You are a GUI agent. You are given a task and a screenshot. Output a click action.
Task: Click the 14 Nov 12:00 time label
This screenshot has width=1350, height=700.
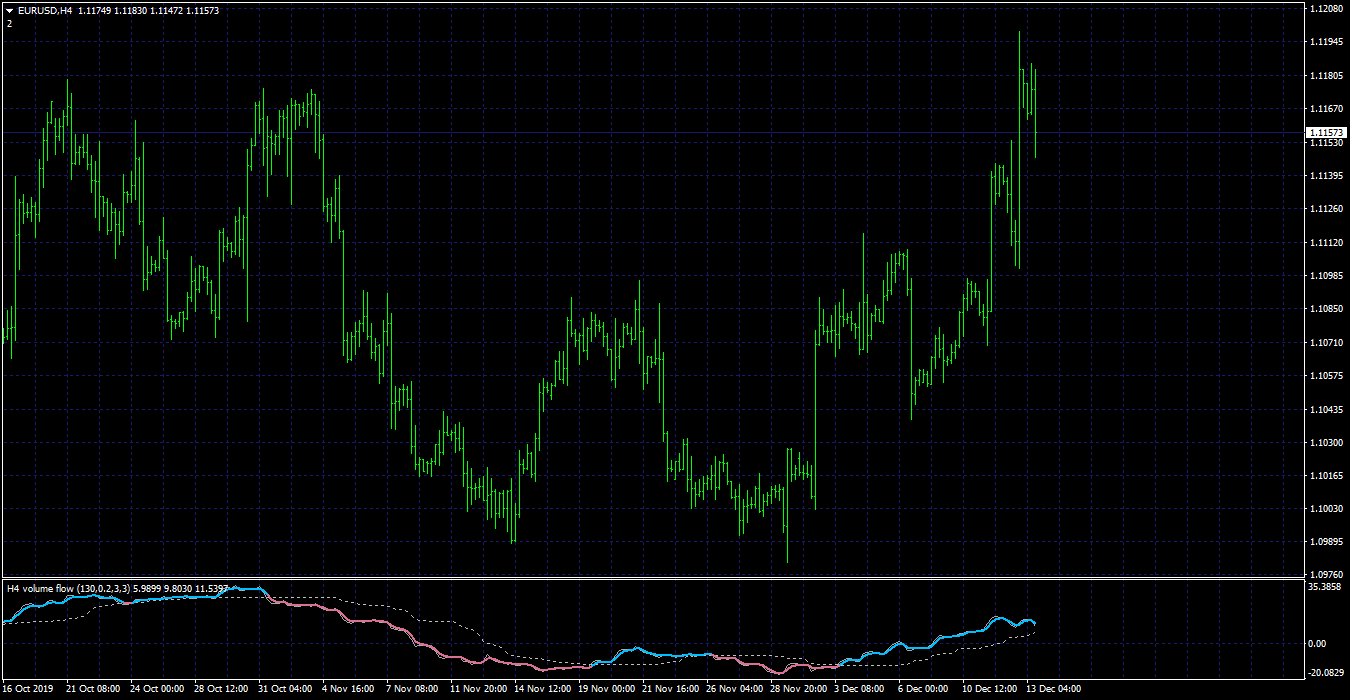point(541,689)
